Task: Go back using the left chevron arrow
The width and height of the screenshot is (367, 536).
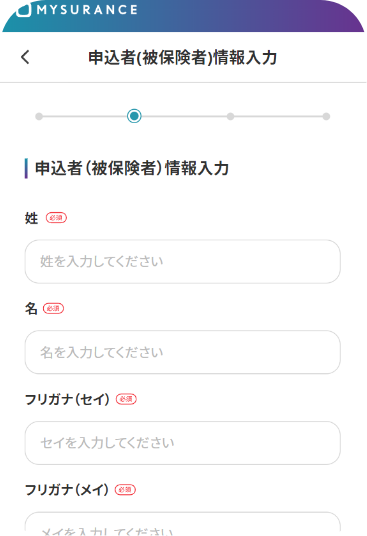Action: [x=25, y=57]
